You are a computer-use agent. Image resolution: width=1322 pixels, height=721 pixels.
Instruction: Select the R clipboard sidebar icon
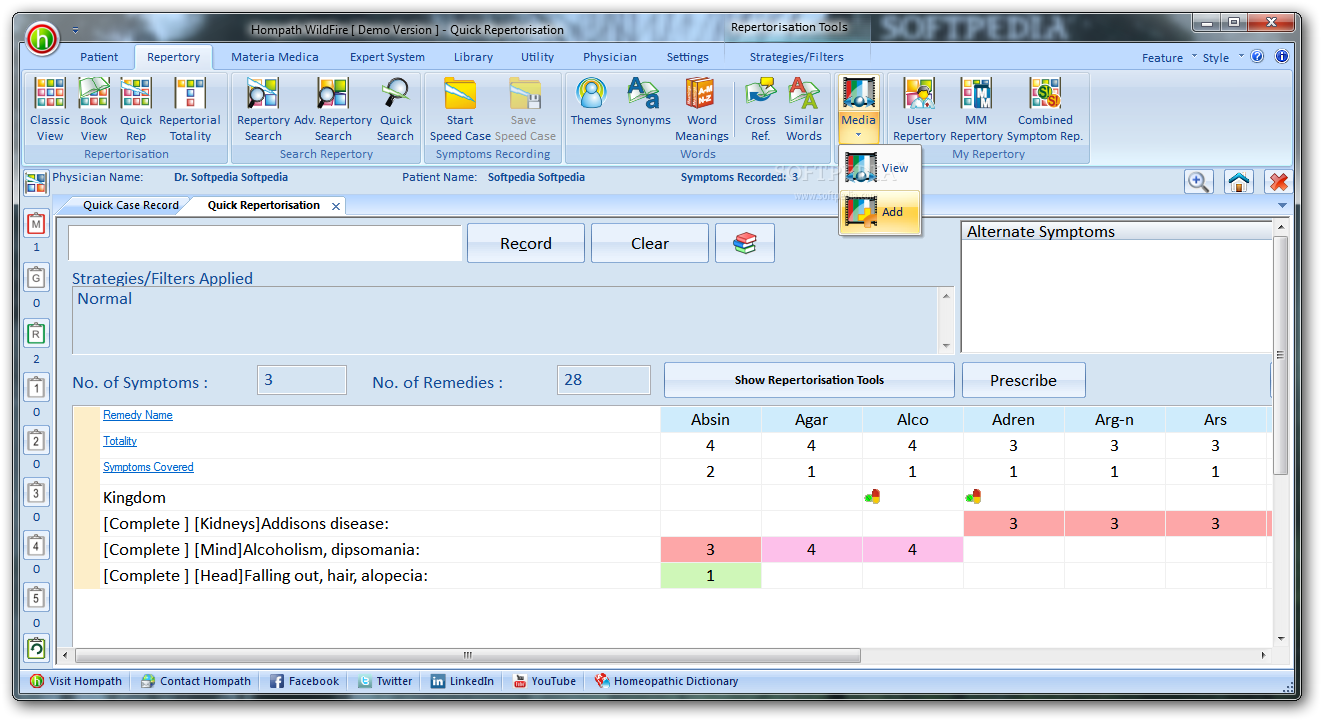coord(36,333)
